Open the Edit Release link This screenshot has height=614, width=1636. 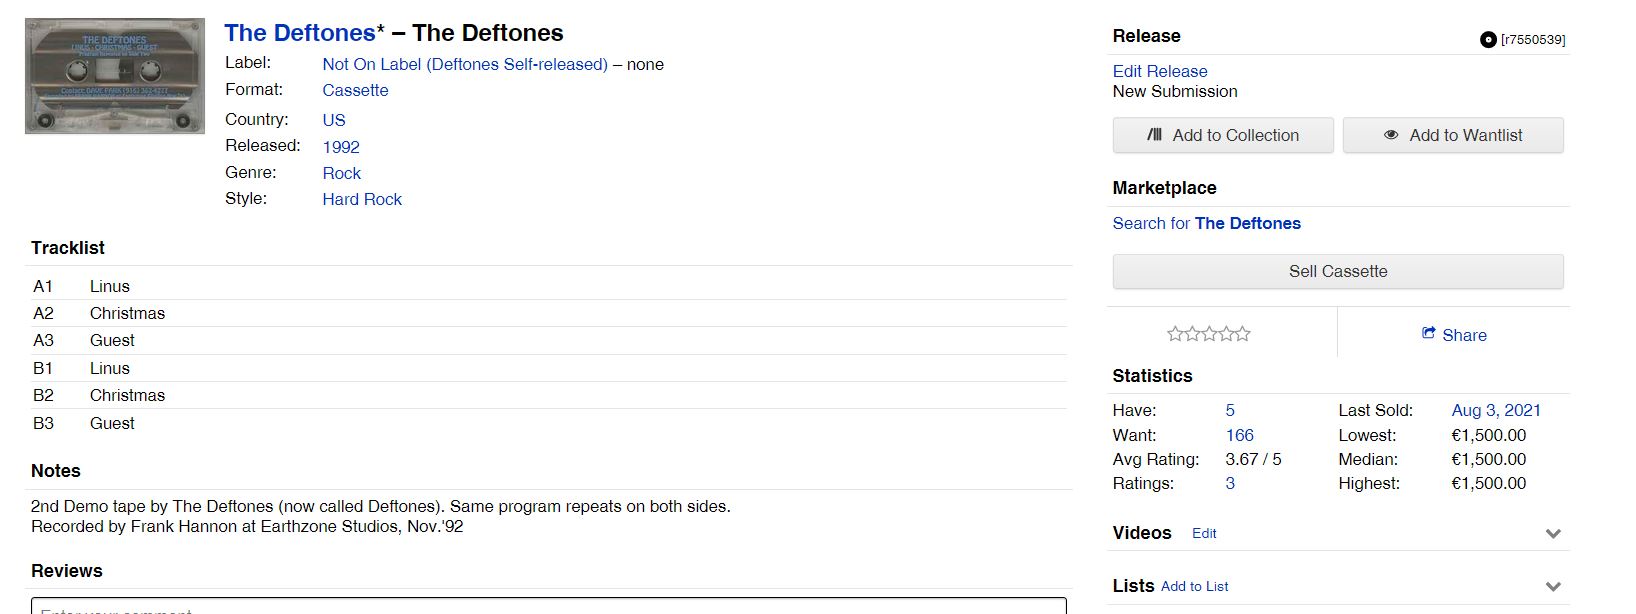coord(1160,71)
